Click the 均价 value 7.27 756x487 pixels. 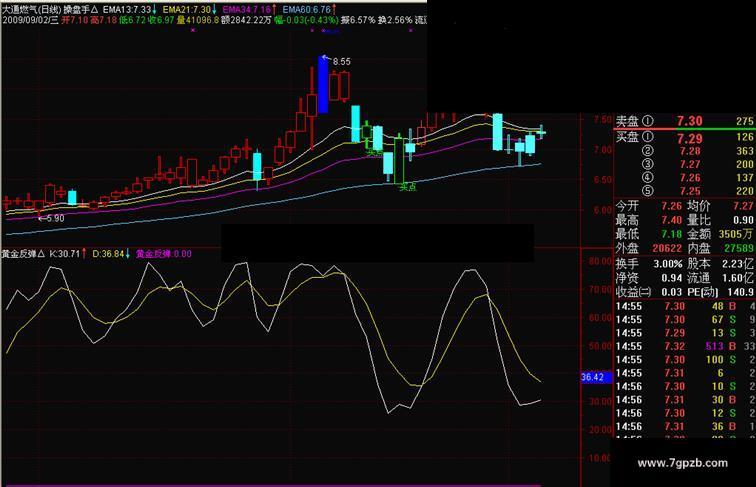743,206
